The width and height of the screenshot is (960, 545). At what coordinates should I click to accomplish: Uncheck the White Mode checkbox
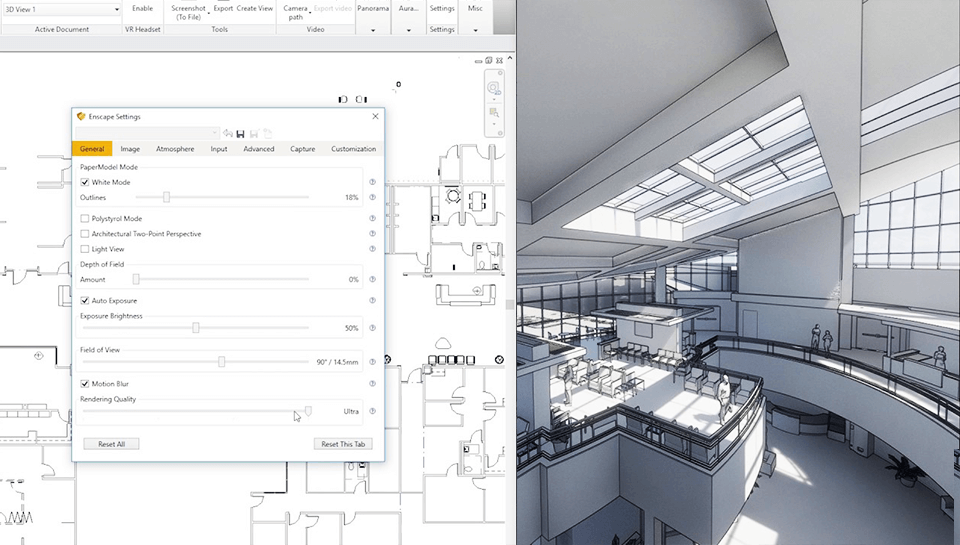click(85, 183)
